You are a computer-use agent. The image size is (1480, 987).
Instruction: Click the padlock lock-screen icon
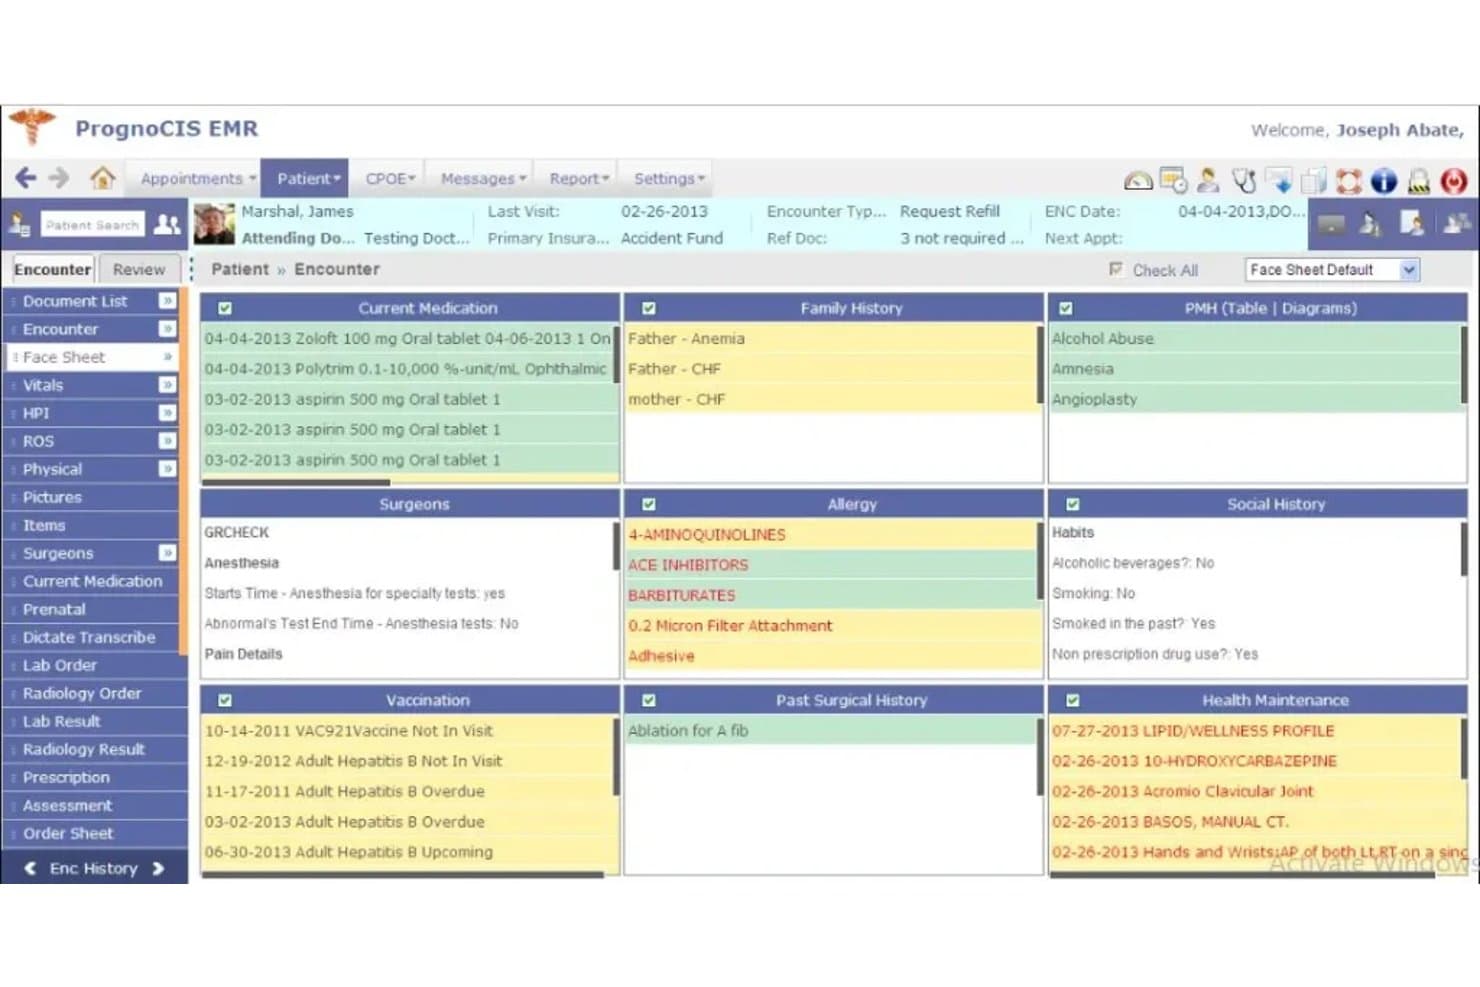pyautogui.click(x=1418, y=181)
